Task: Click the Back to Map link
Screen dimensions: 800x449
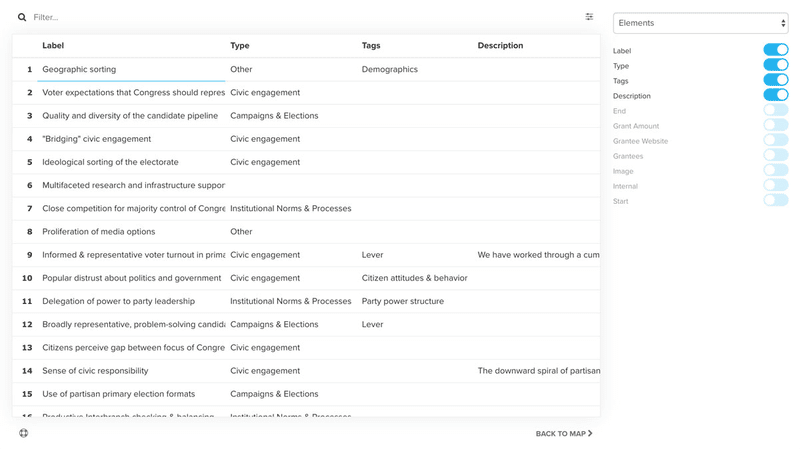Action: point(561,434)
